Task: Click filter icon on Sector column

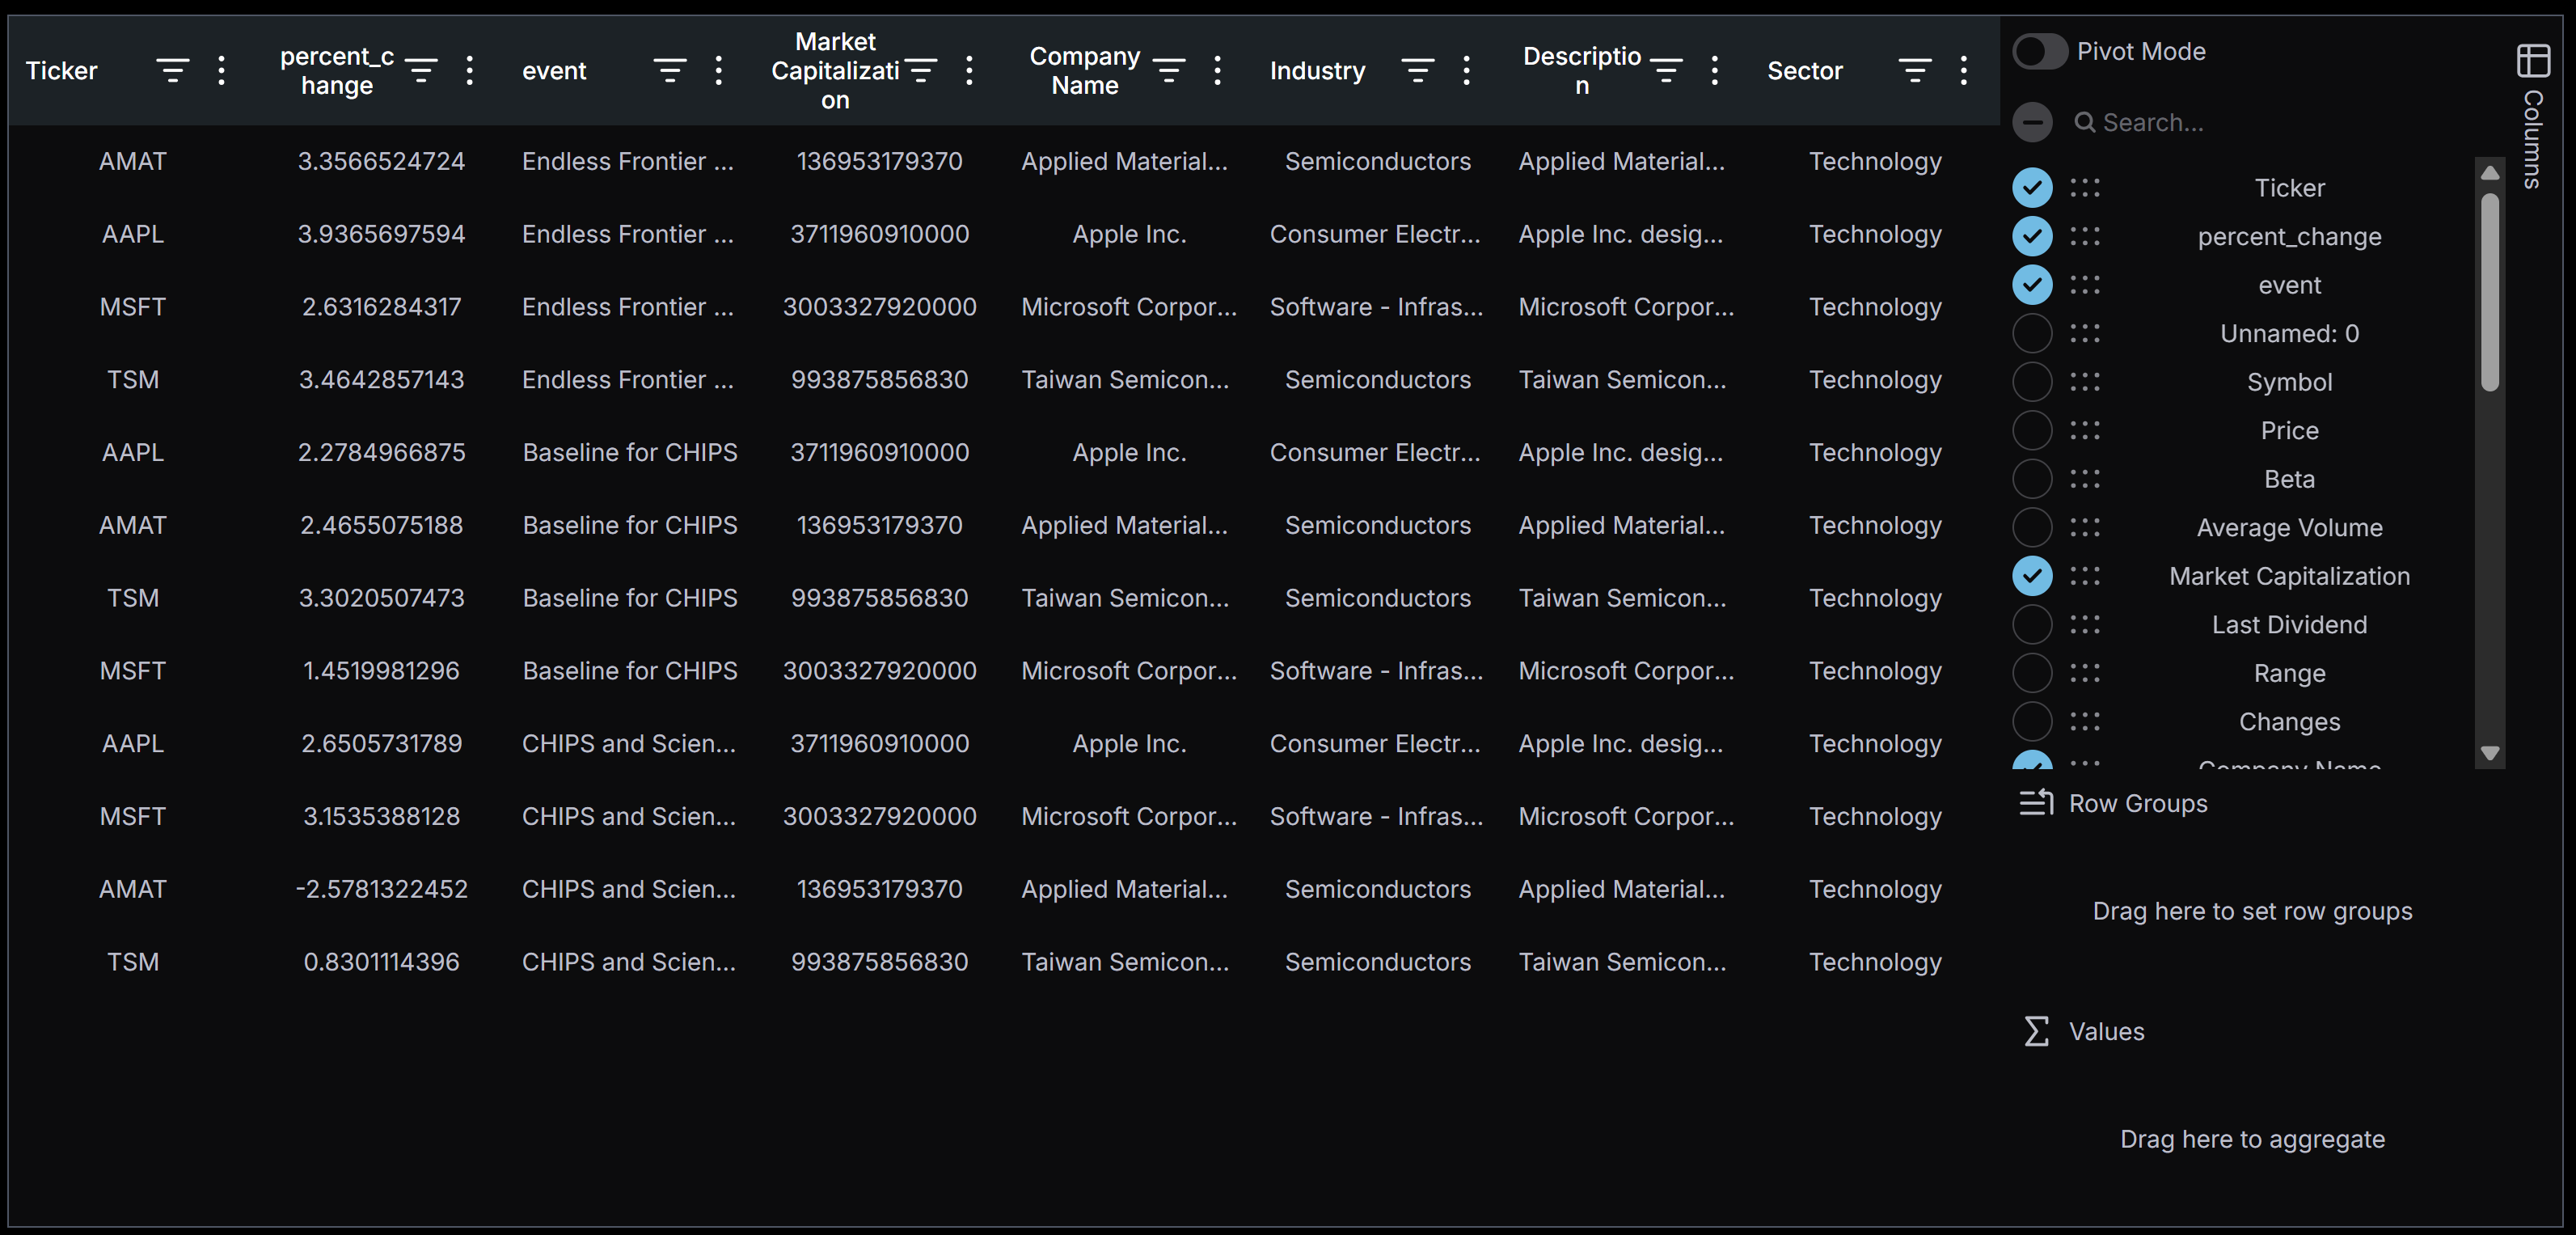Action: click(x=1914, y=71)
